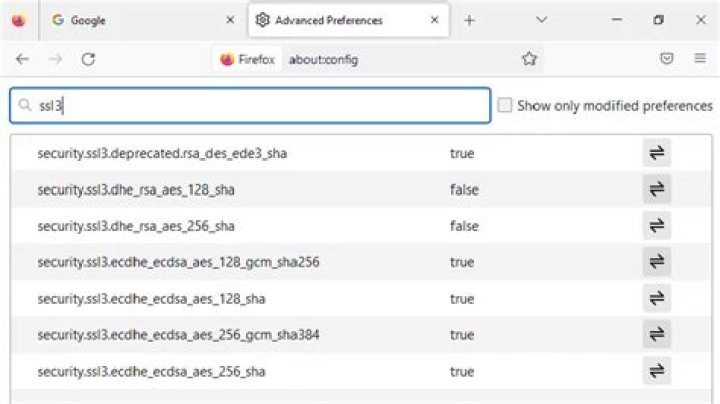Open Save to Pocket button
The image size is (720, 404).
(666, 58)
